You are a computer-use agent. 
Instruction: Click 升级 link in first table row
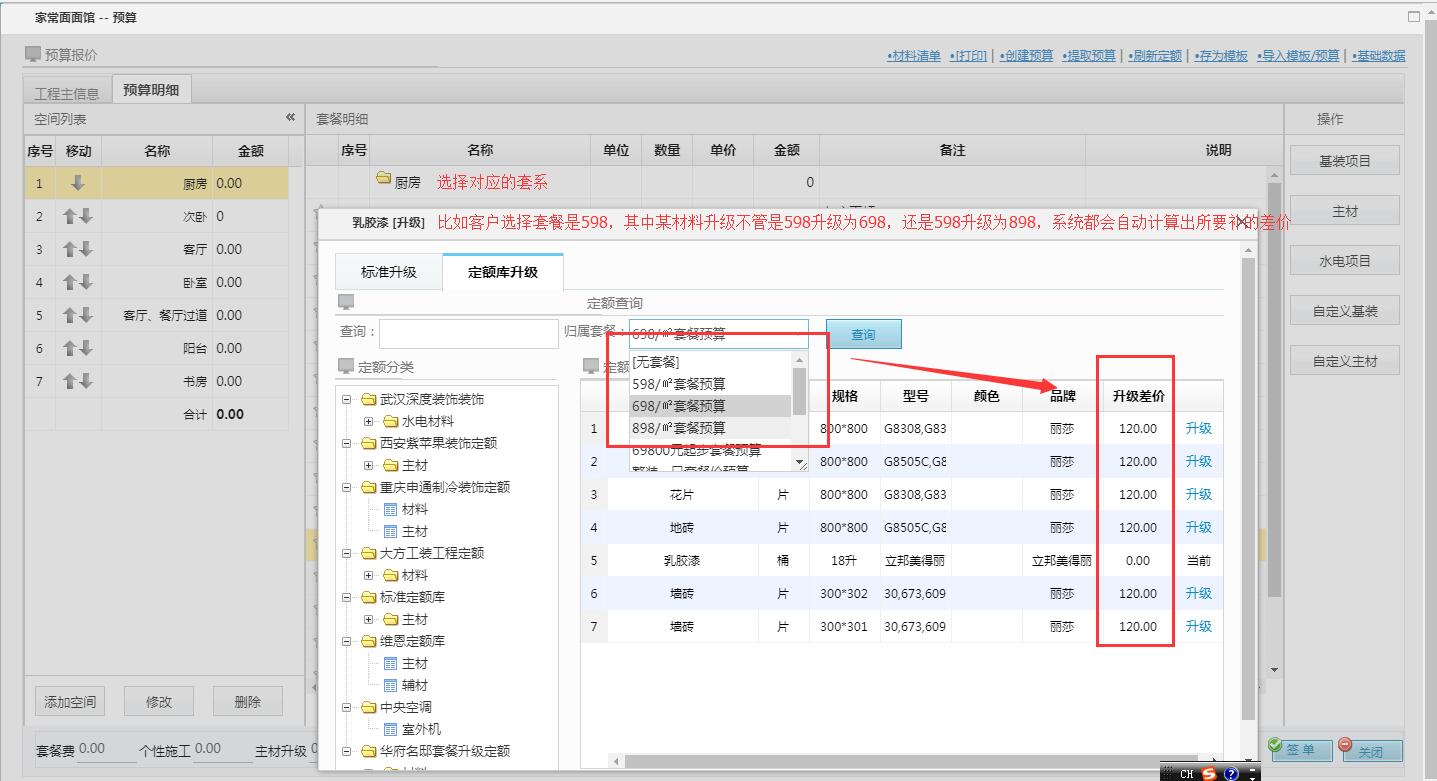(x=1198, y=428)
